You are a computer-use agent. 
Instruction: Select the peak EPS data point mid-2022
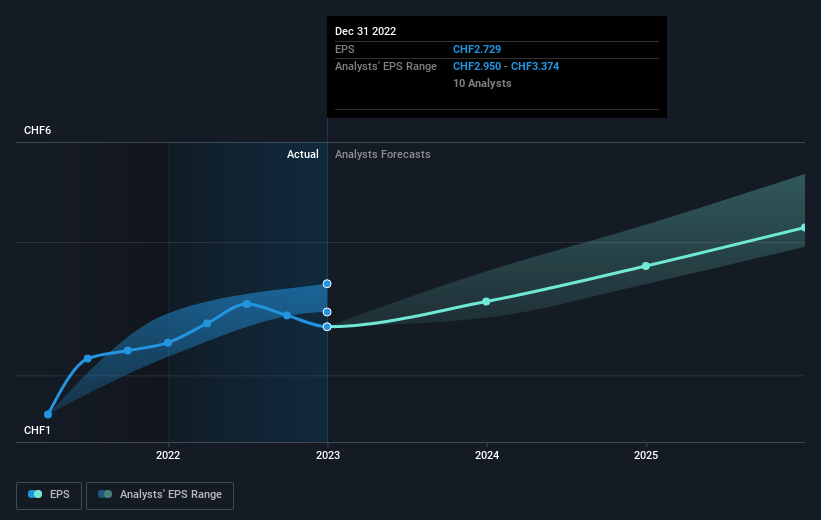(x=247, y=304)
